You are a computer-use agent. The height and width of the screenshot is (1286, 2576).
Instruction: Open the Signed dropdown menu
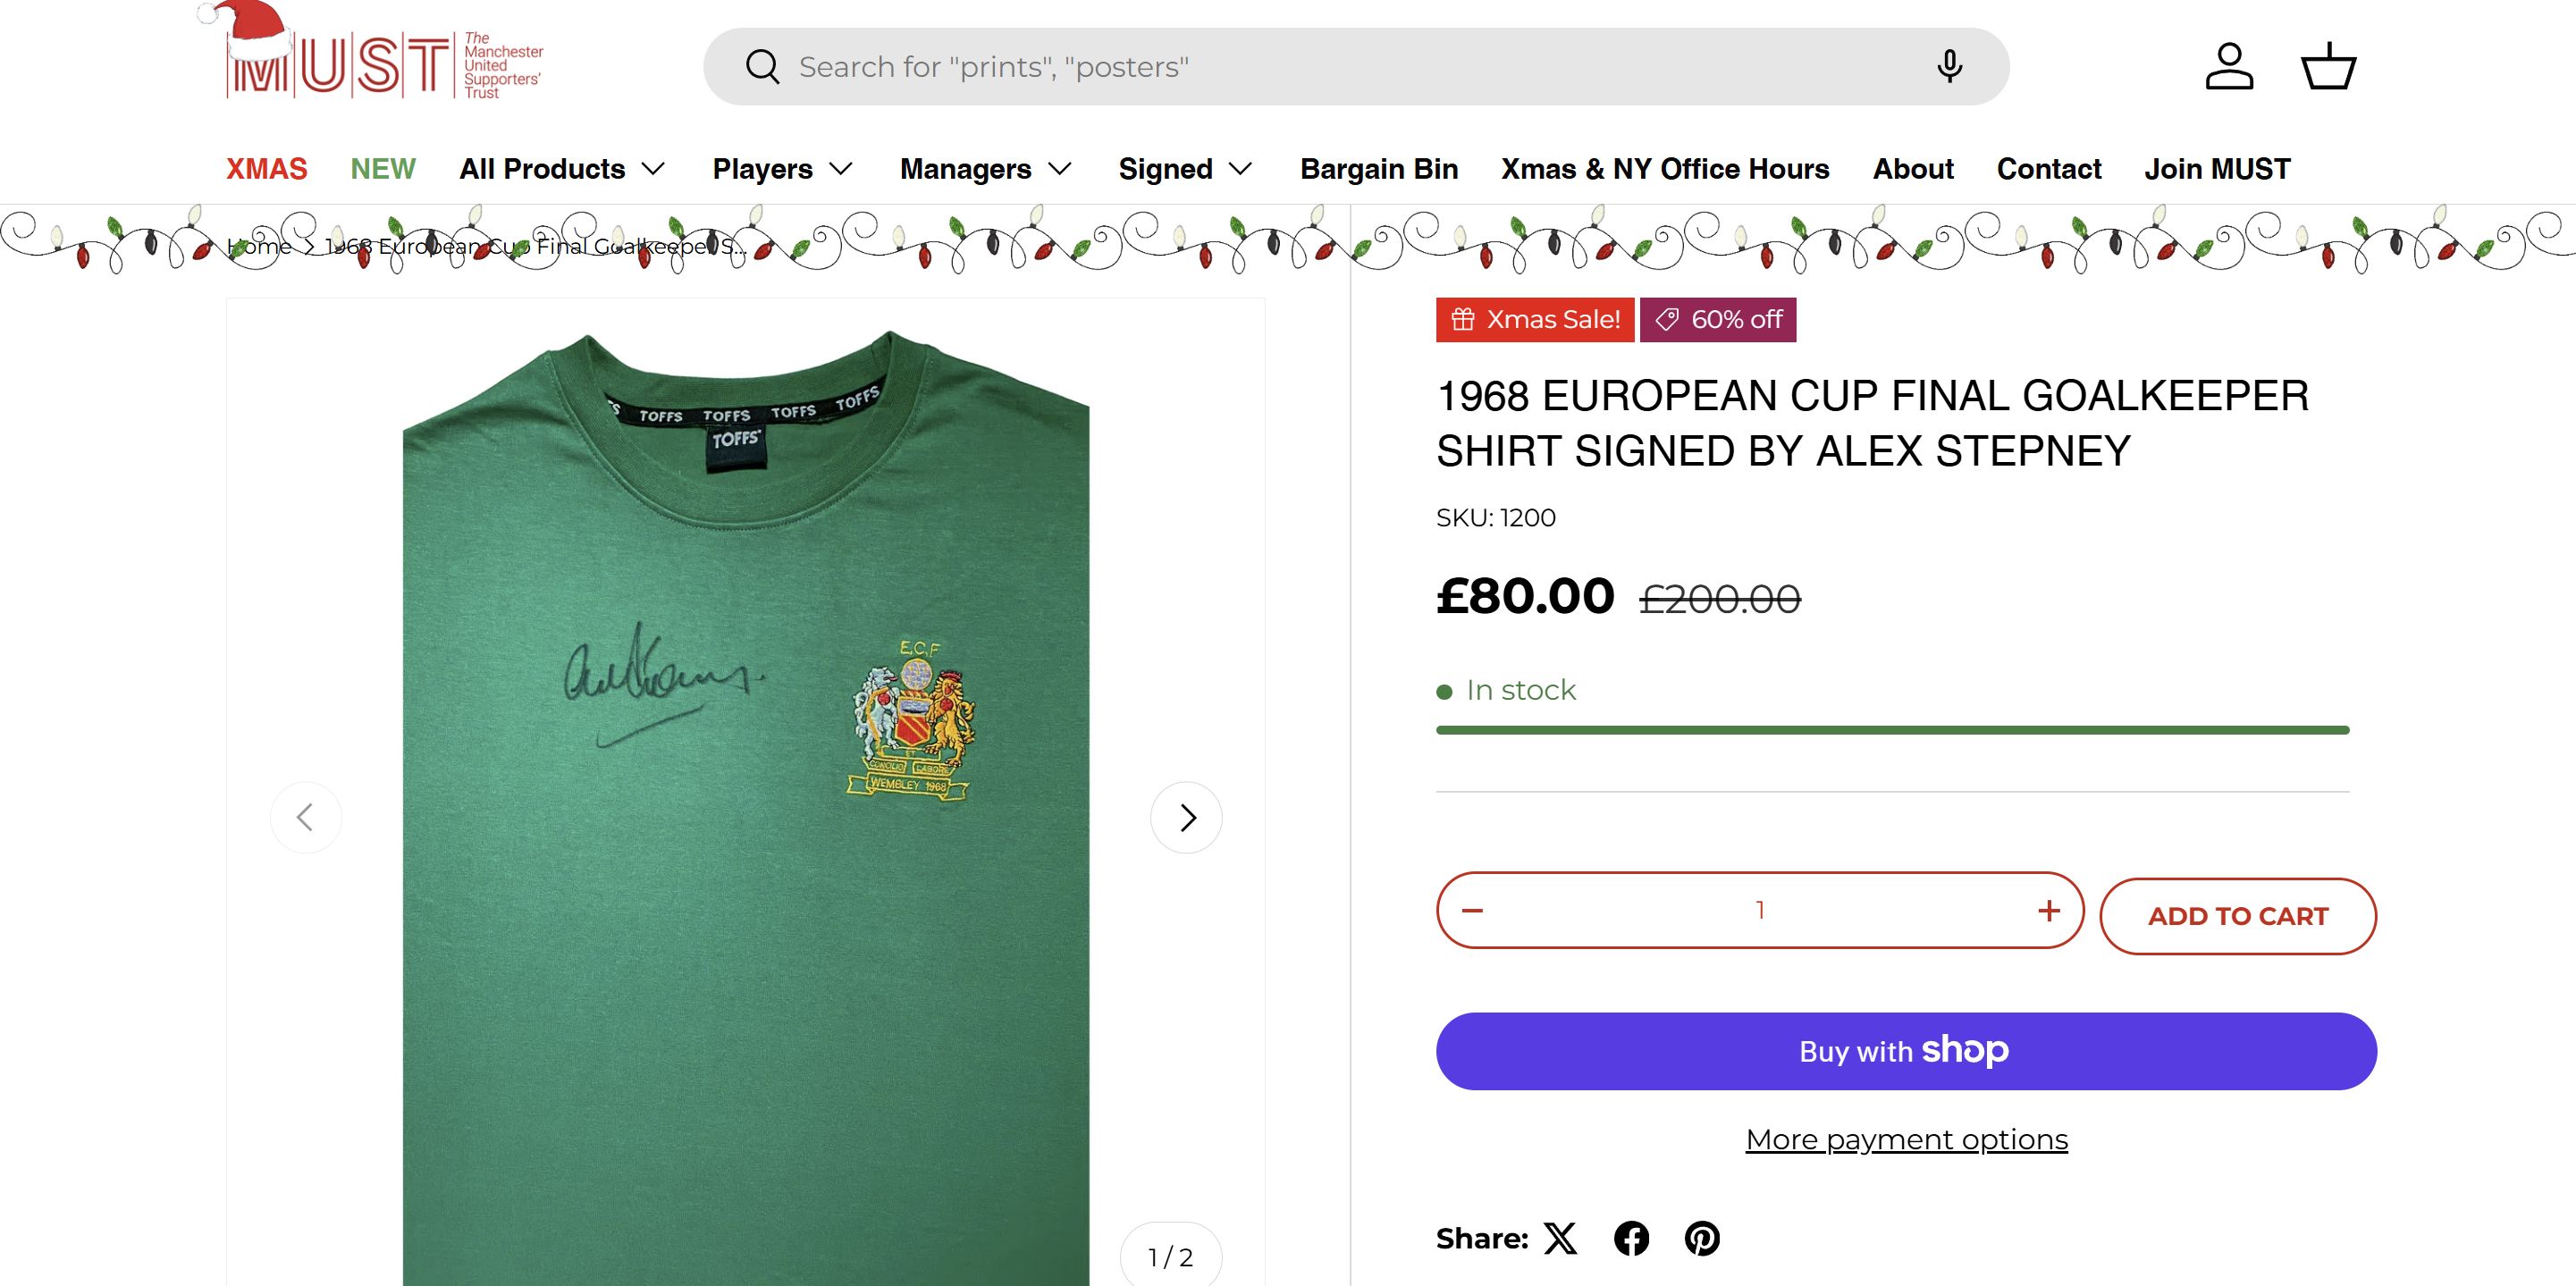(x=1185, y=169)
